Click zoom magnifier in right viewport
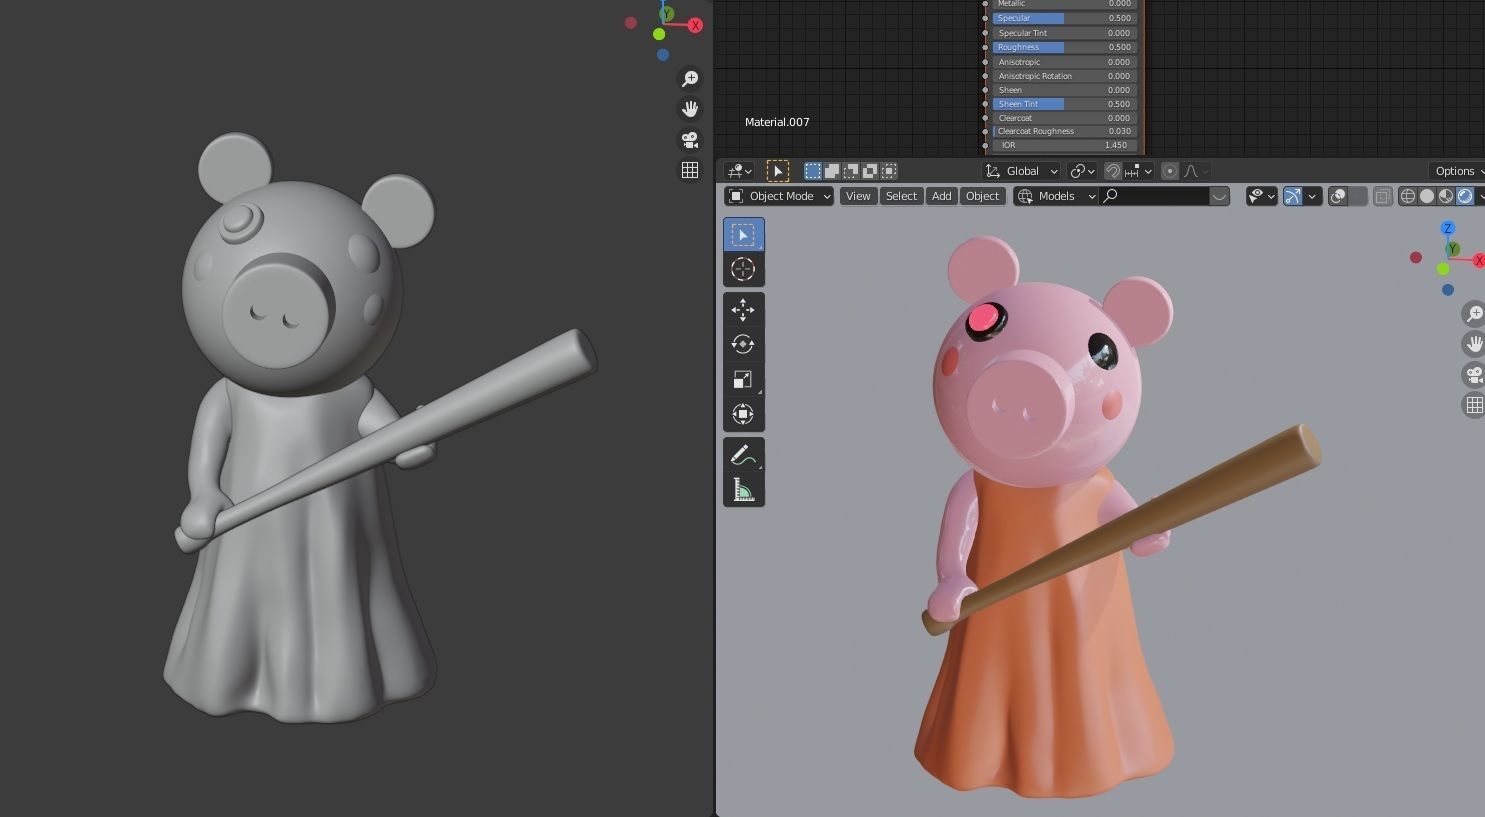The height and width of the screenshot is (817, 1485). click(1474, 314)
